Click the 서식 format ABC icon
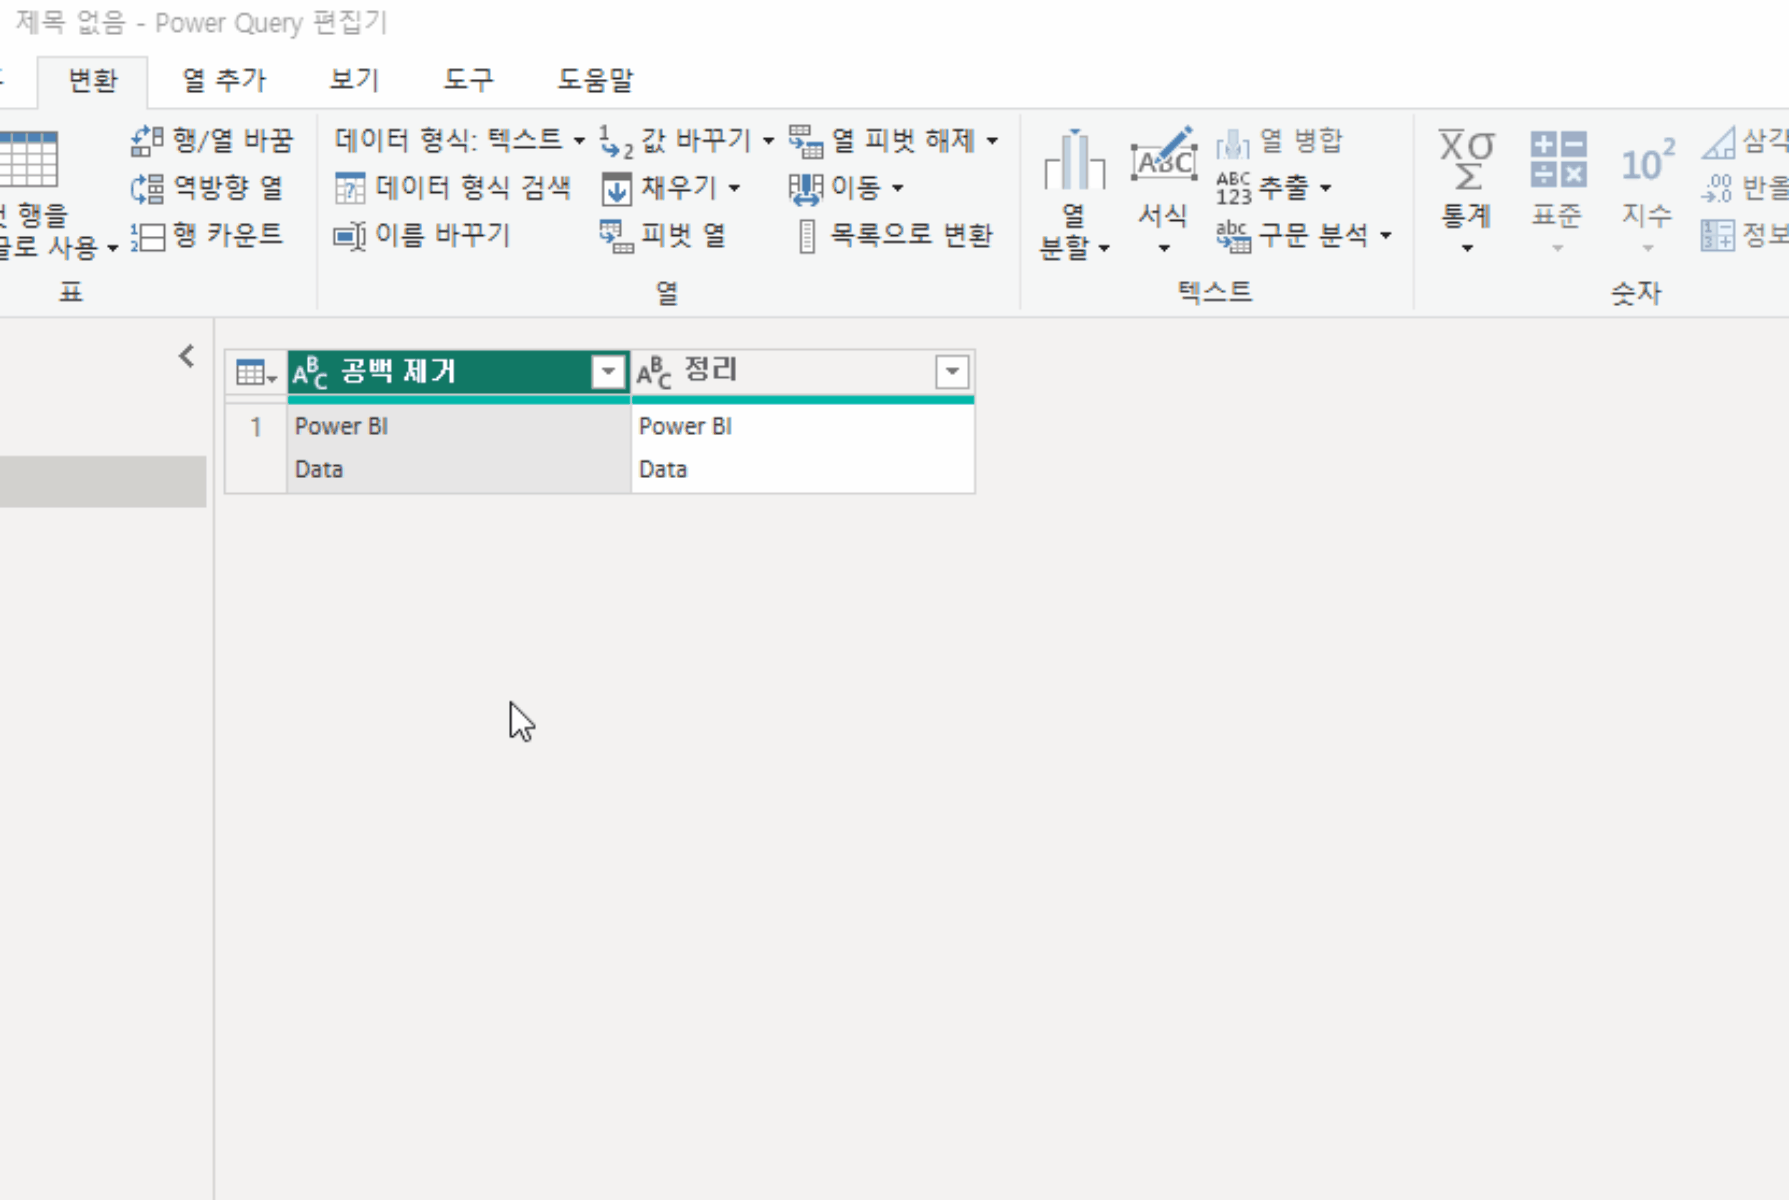1789x1200 pixels. (1164, 155)
